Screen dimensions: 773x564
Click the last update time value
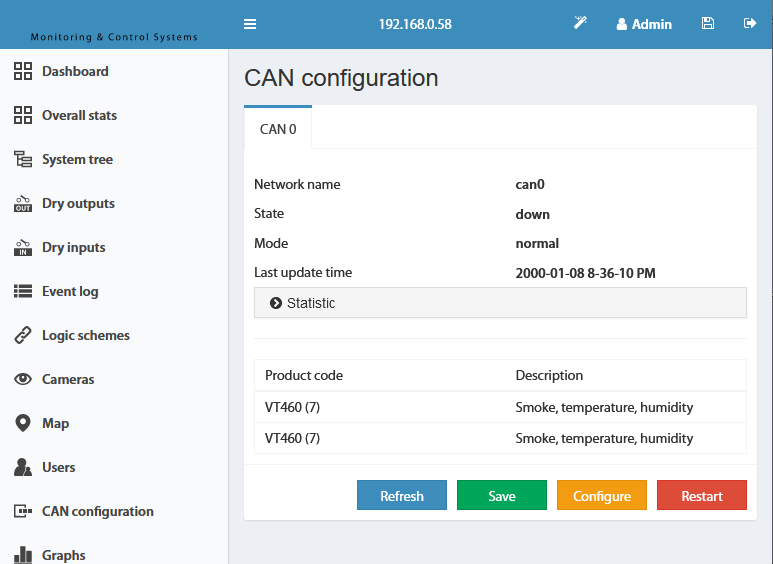coord(586,273)
